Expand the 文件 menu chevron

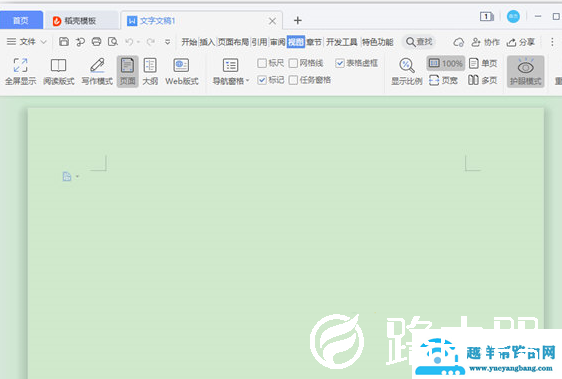point(43,42)
